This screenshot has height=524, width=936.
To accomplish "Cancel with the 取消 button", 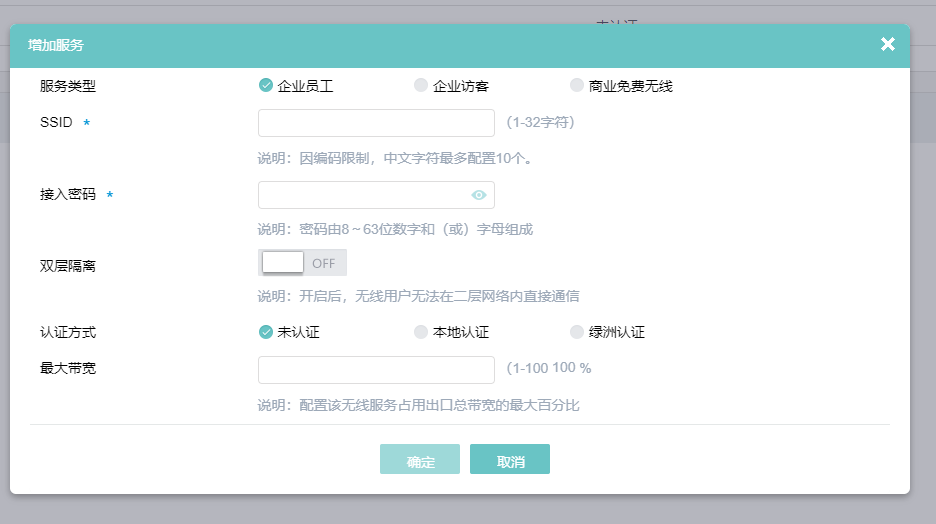I will click(510, 460).
